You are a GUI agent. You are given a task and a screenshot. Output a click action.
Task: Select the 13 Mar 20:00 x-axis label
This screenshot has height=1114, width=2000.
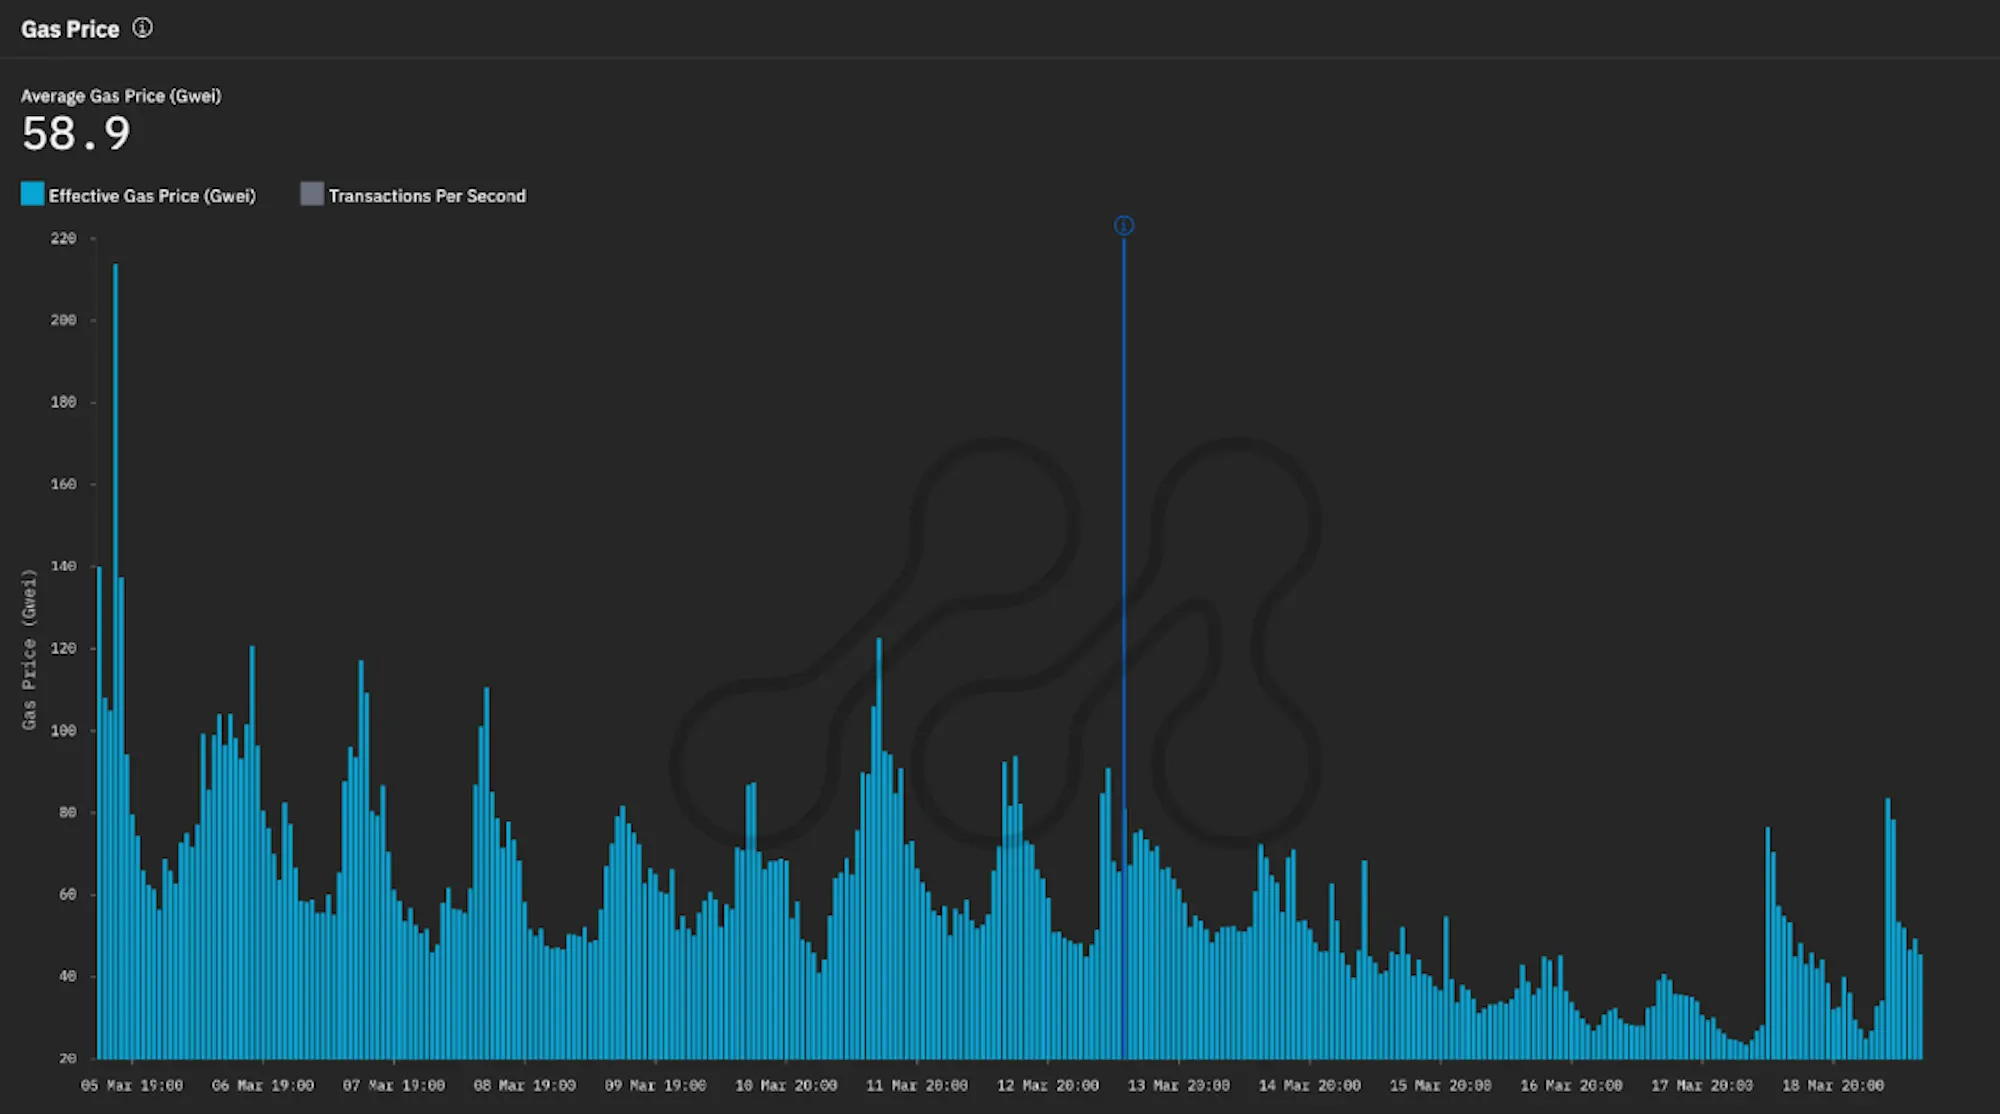click(x=1178, y=1086)
